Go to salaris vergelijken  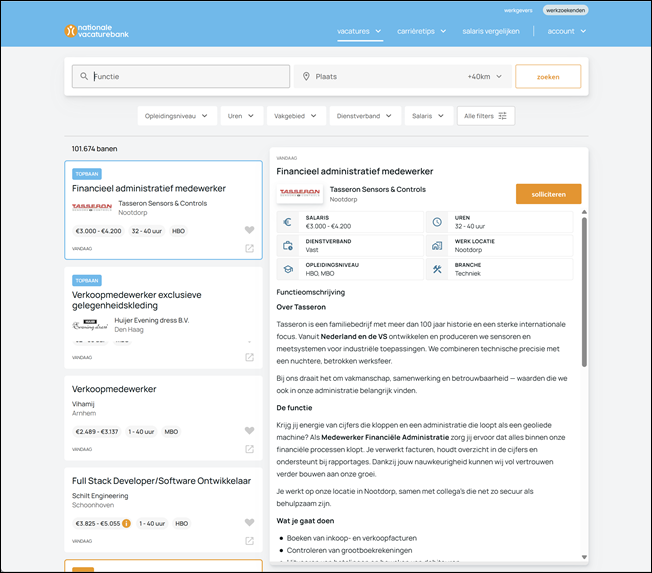491,31
